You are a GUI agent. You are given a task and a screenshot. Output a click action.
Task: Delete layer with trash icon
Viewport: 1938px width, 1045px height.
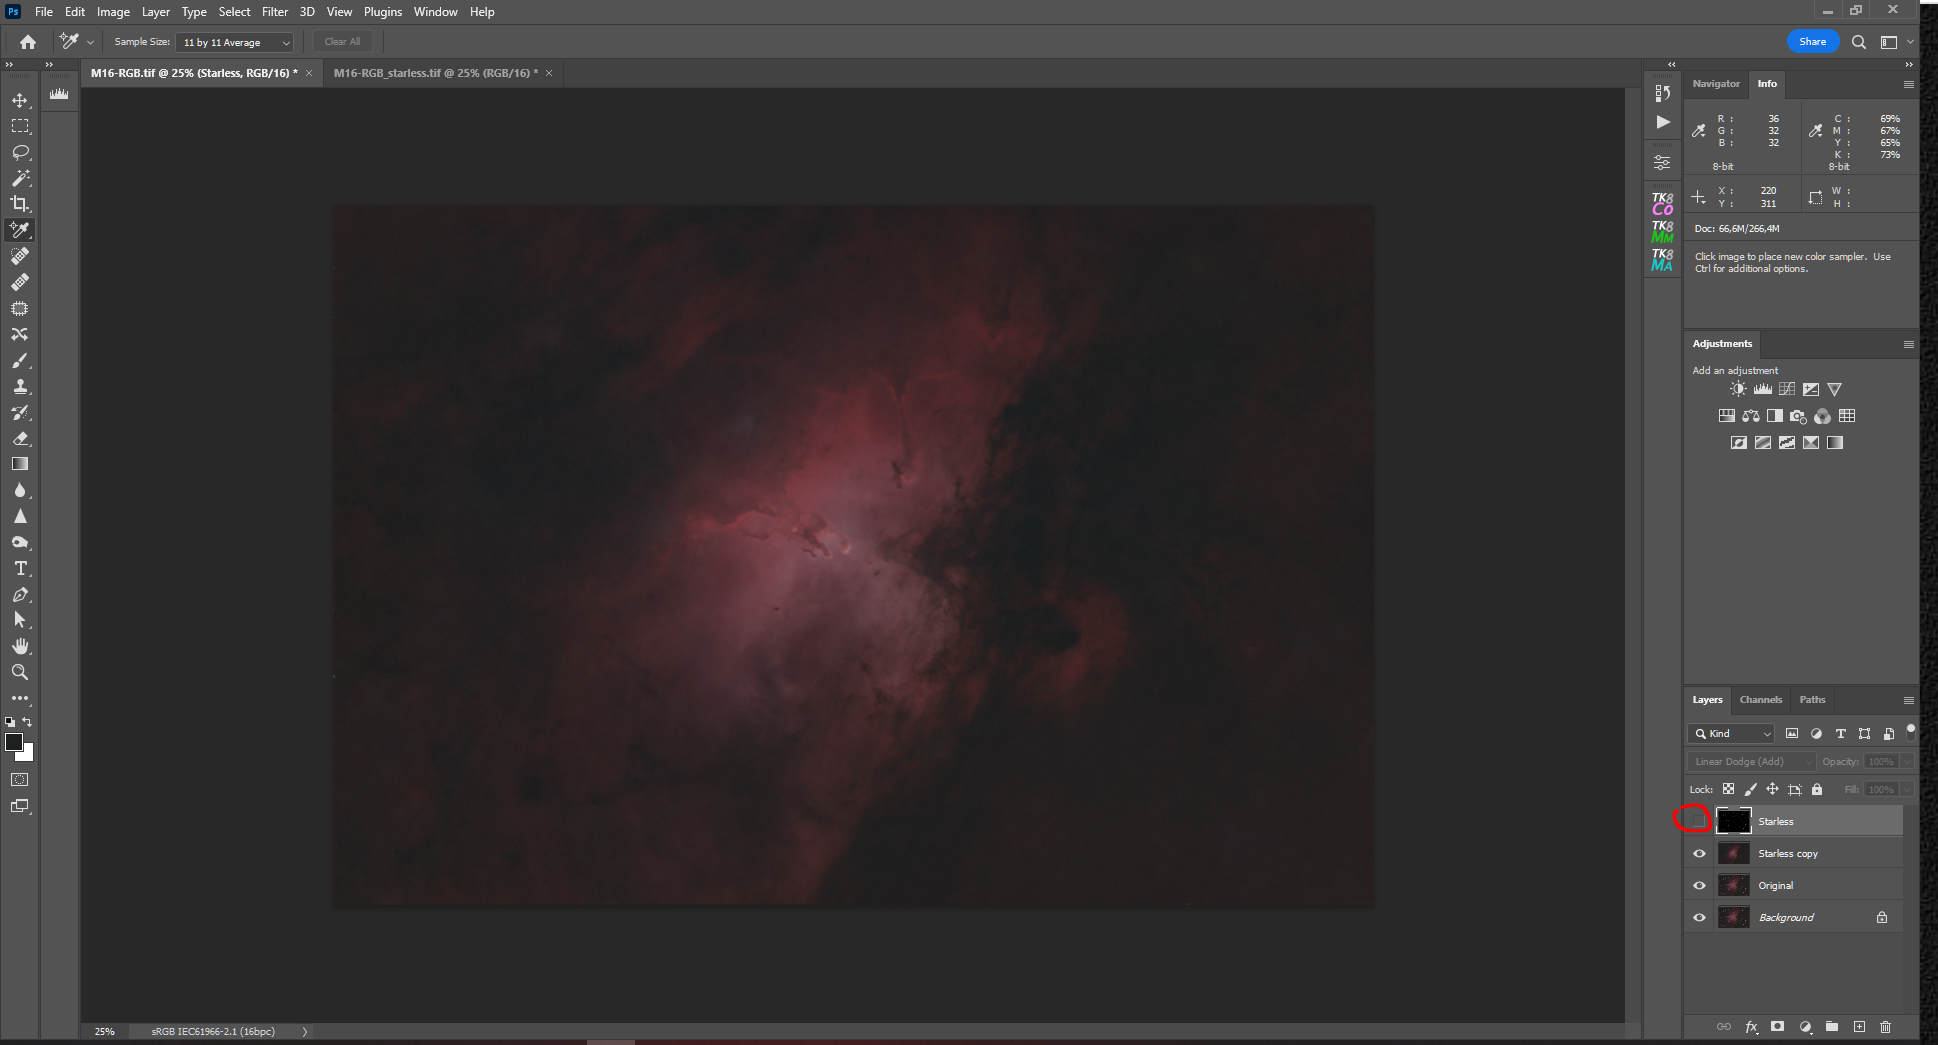click(x=1885, y=1027)
